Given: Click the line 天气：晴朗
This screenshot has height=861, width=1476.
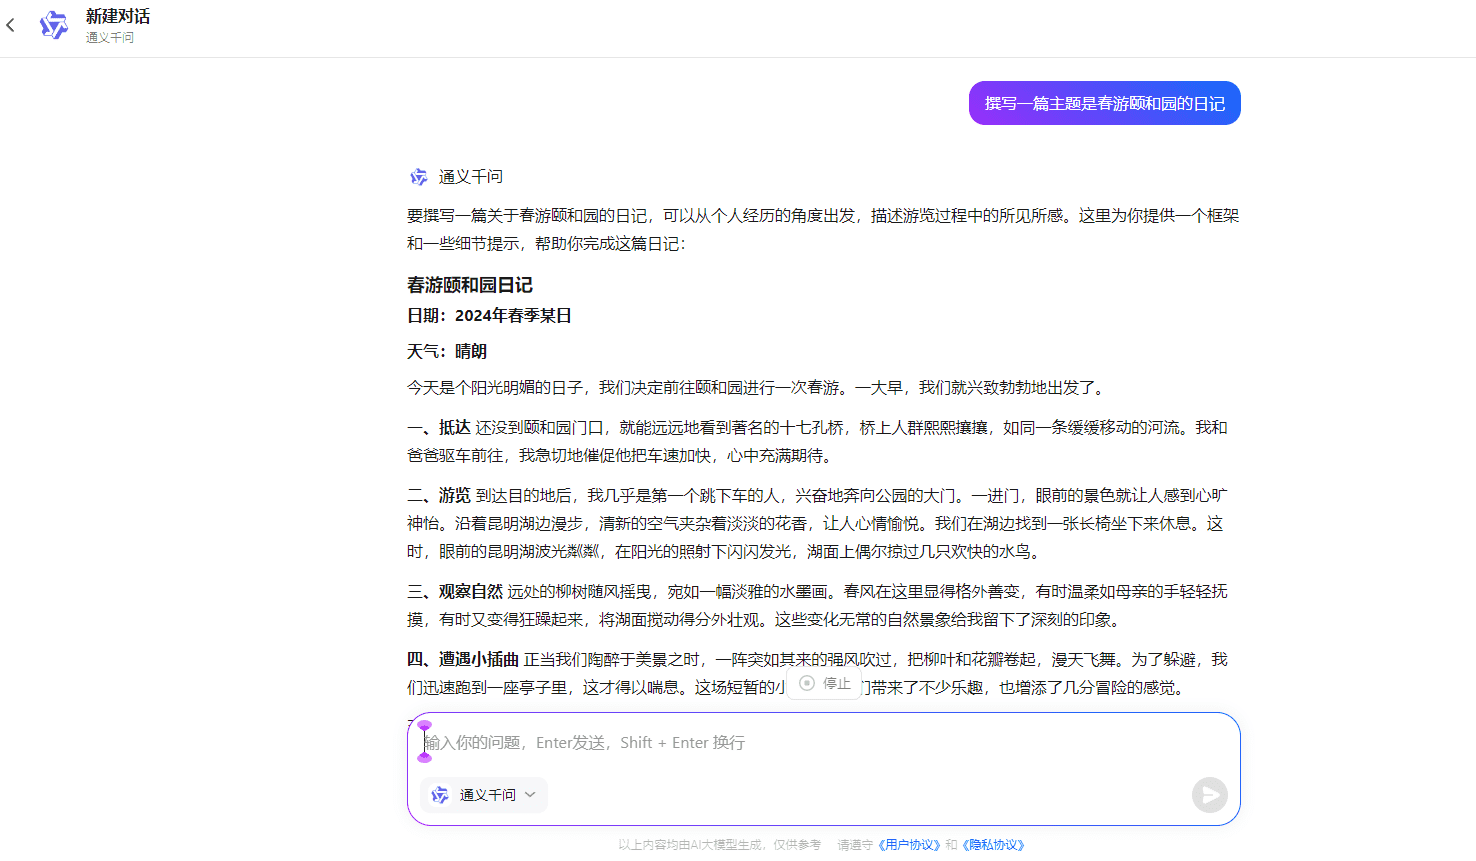Looking at the screenshot, I should point(447,352).
